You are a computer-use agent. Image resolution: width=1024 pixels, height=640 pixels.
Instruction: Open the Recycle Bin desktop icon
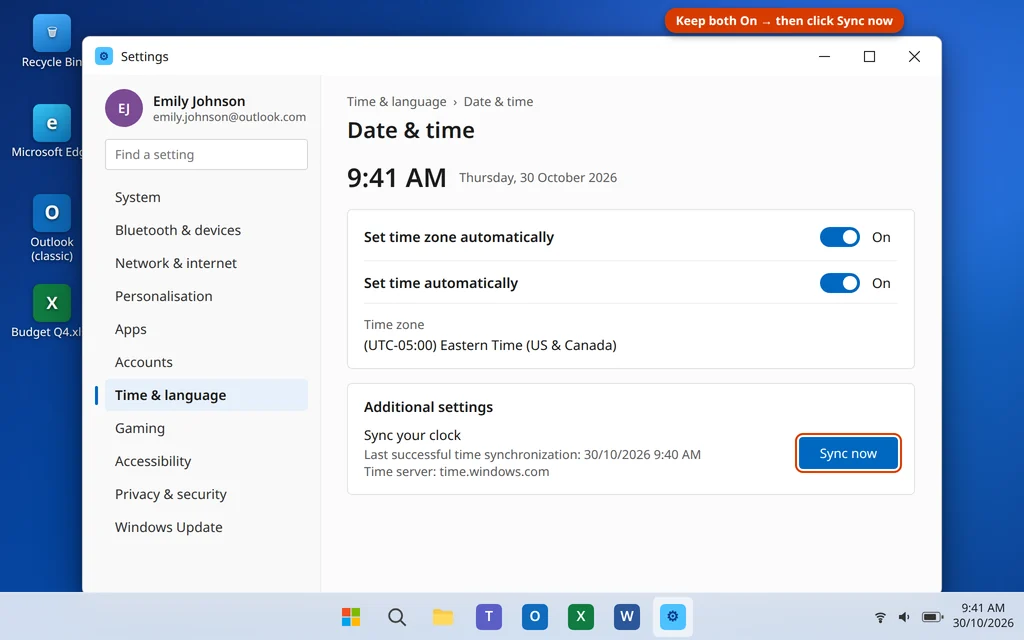point(52,41)
